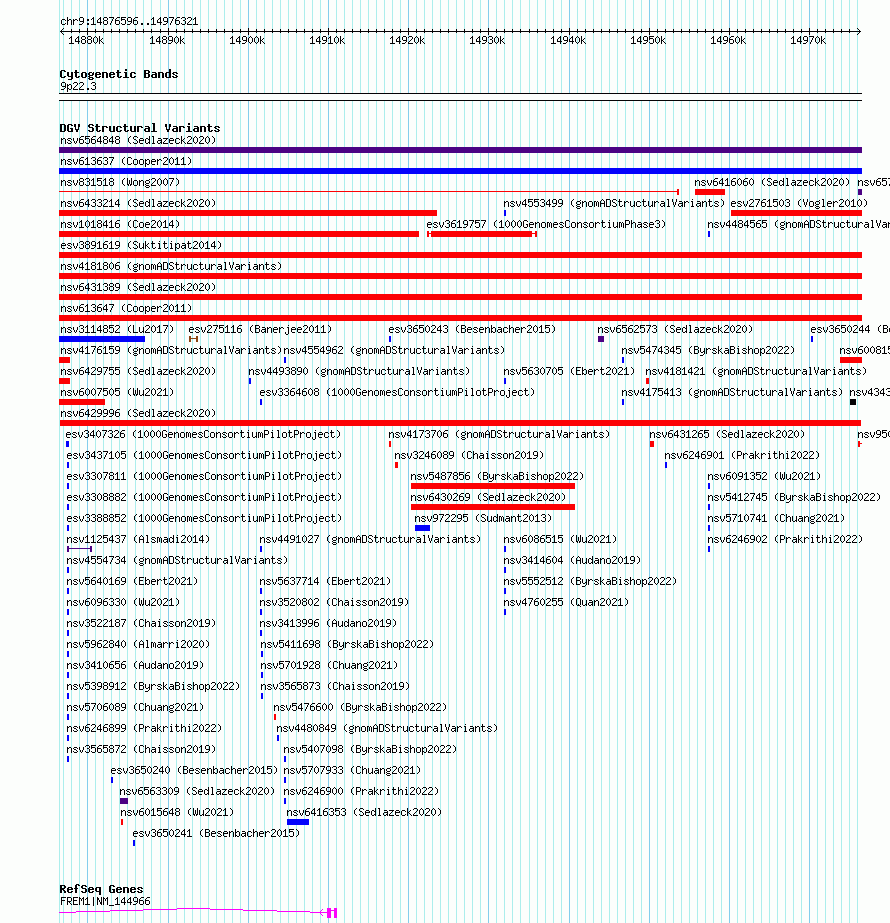Open nsv6433214 (Sedlazeck2020) variant

(138, 203)
